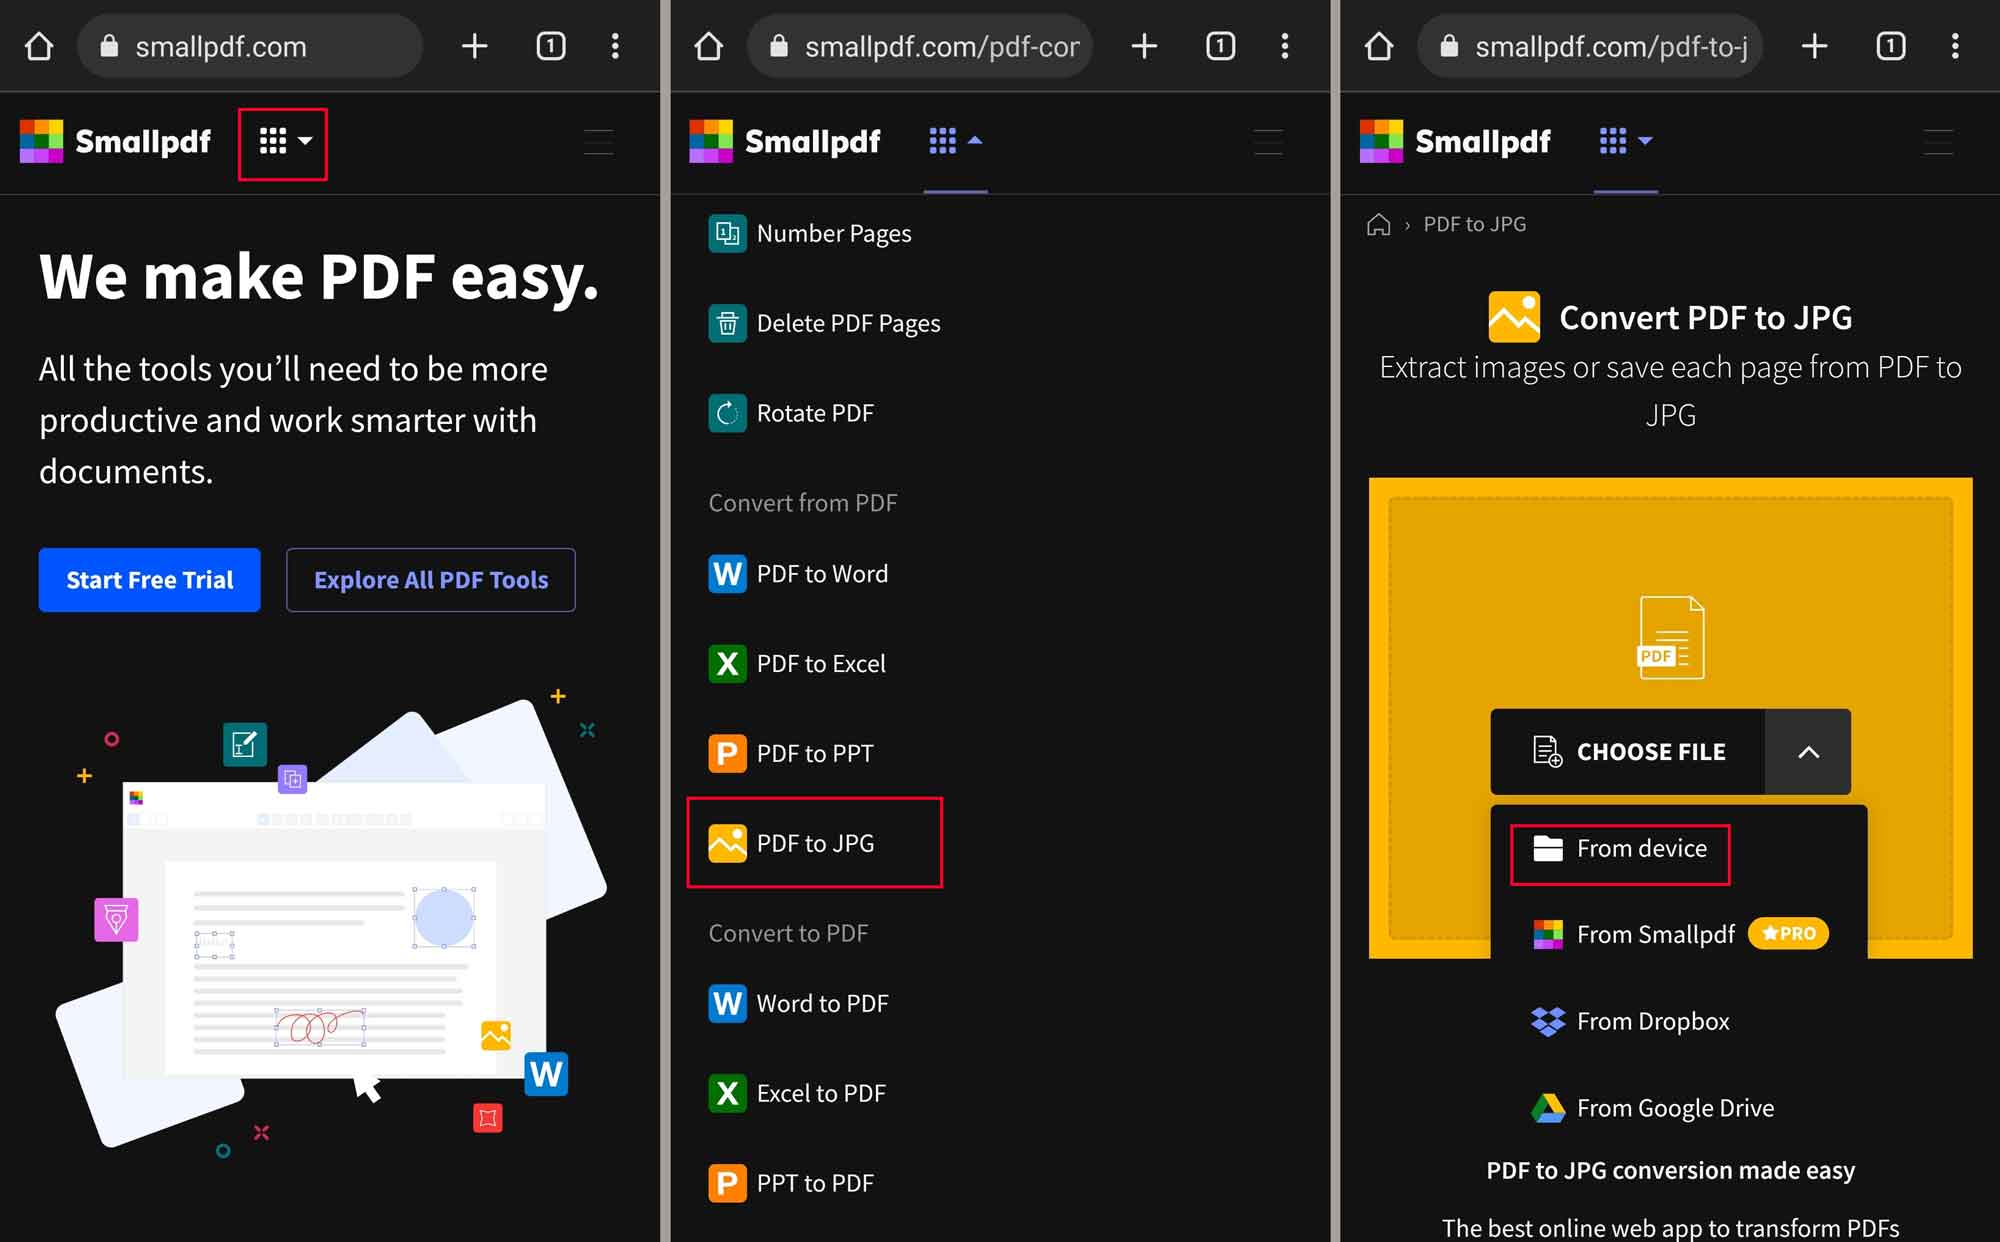Show tab switcher in left browser panel
2000x1242 pixels.
(x=551, y=46)
